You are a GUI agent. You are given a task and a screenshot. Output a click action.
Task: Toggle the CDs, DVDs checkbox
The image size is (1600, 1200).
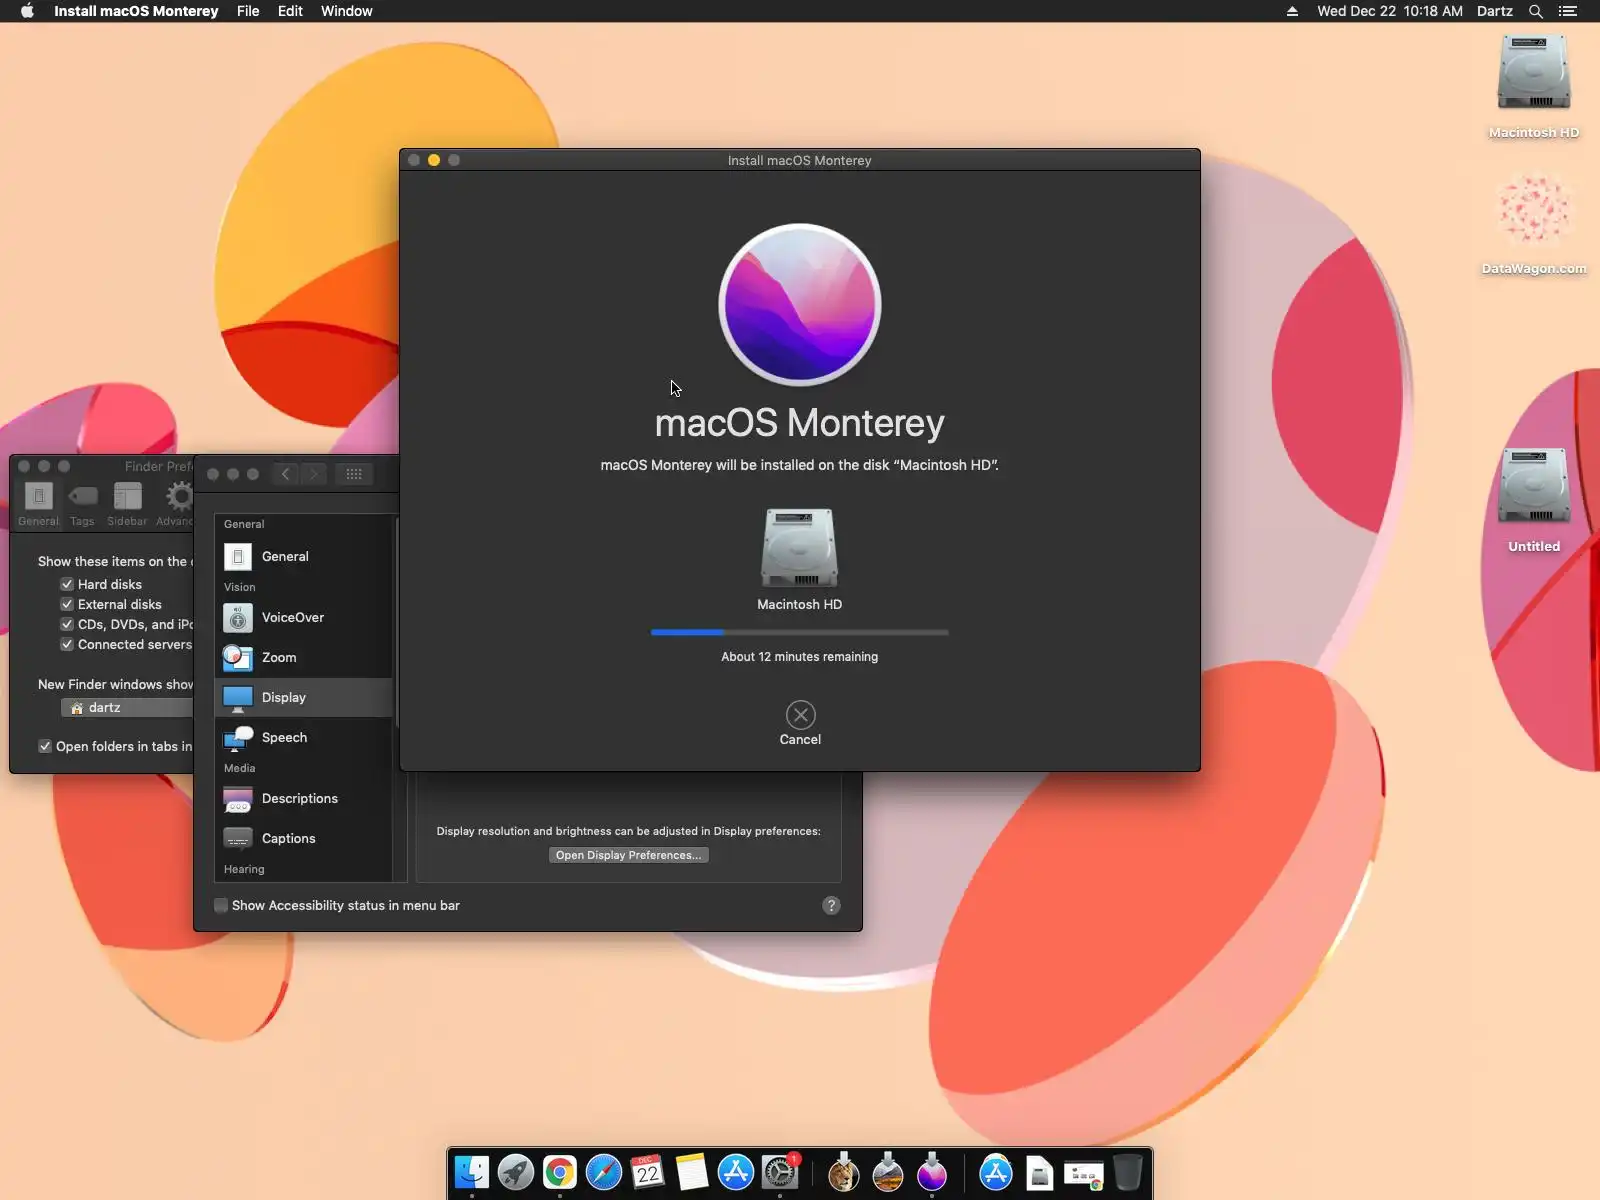coord(67,624)
